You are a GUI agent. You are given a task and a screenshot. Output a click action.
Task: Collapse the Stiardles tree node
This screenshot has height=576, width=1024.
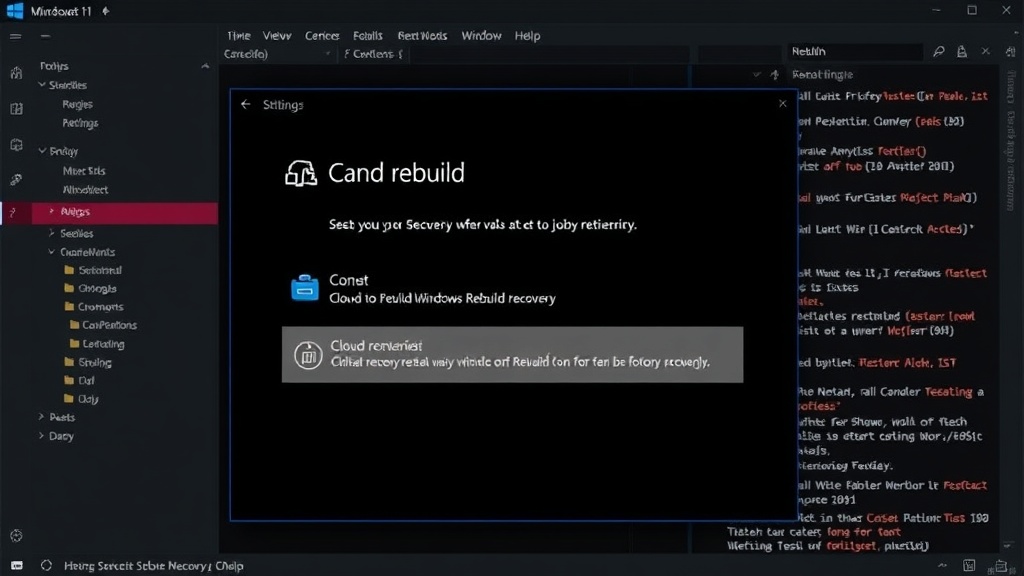click(42, 85)
